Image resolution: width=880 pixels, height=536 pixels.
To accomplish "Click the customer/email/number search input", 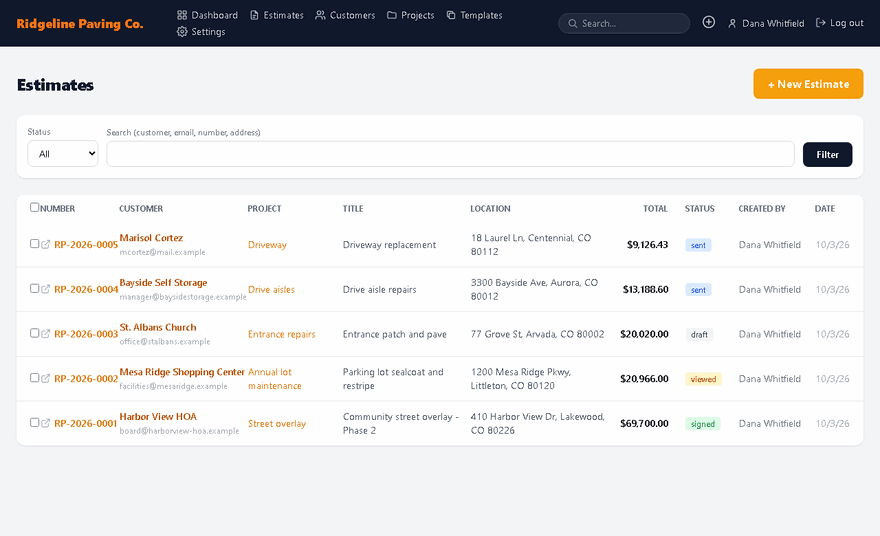I will pos(450,154).
